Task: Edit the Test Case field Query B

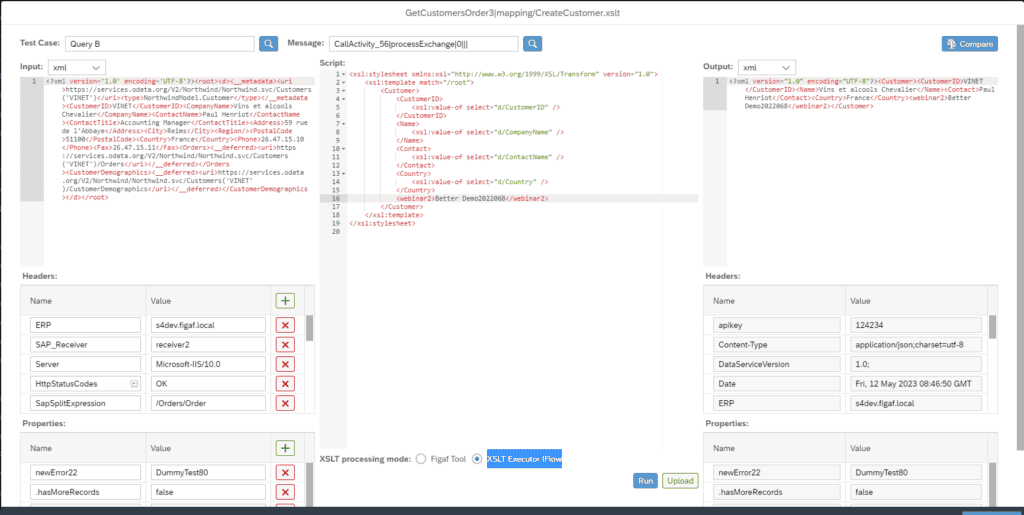Action: tap(160, 44)
